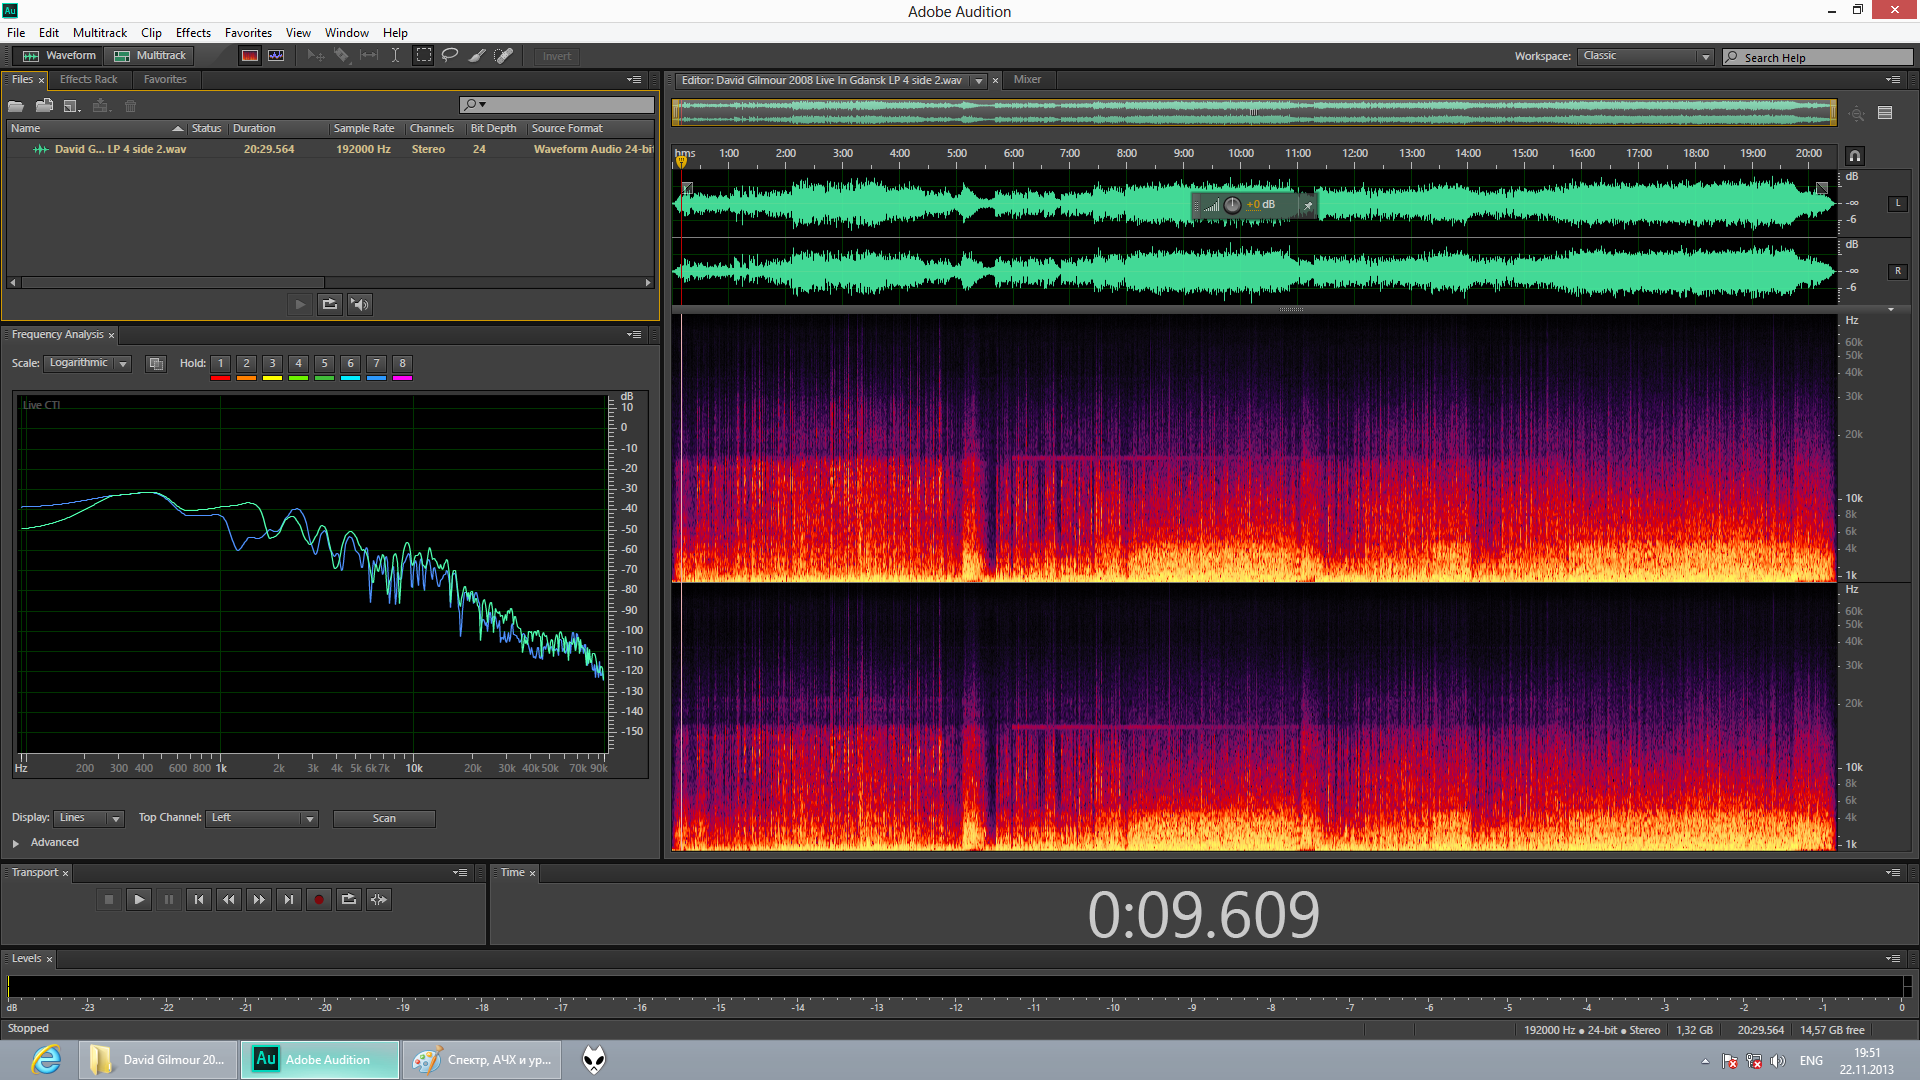
Task: Select the Spot Healing Brush tool
Action: click(504, 56)
